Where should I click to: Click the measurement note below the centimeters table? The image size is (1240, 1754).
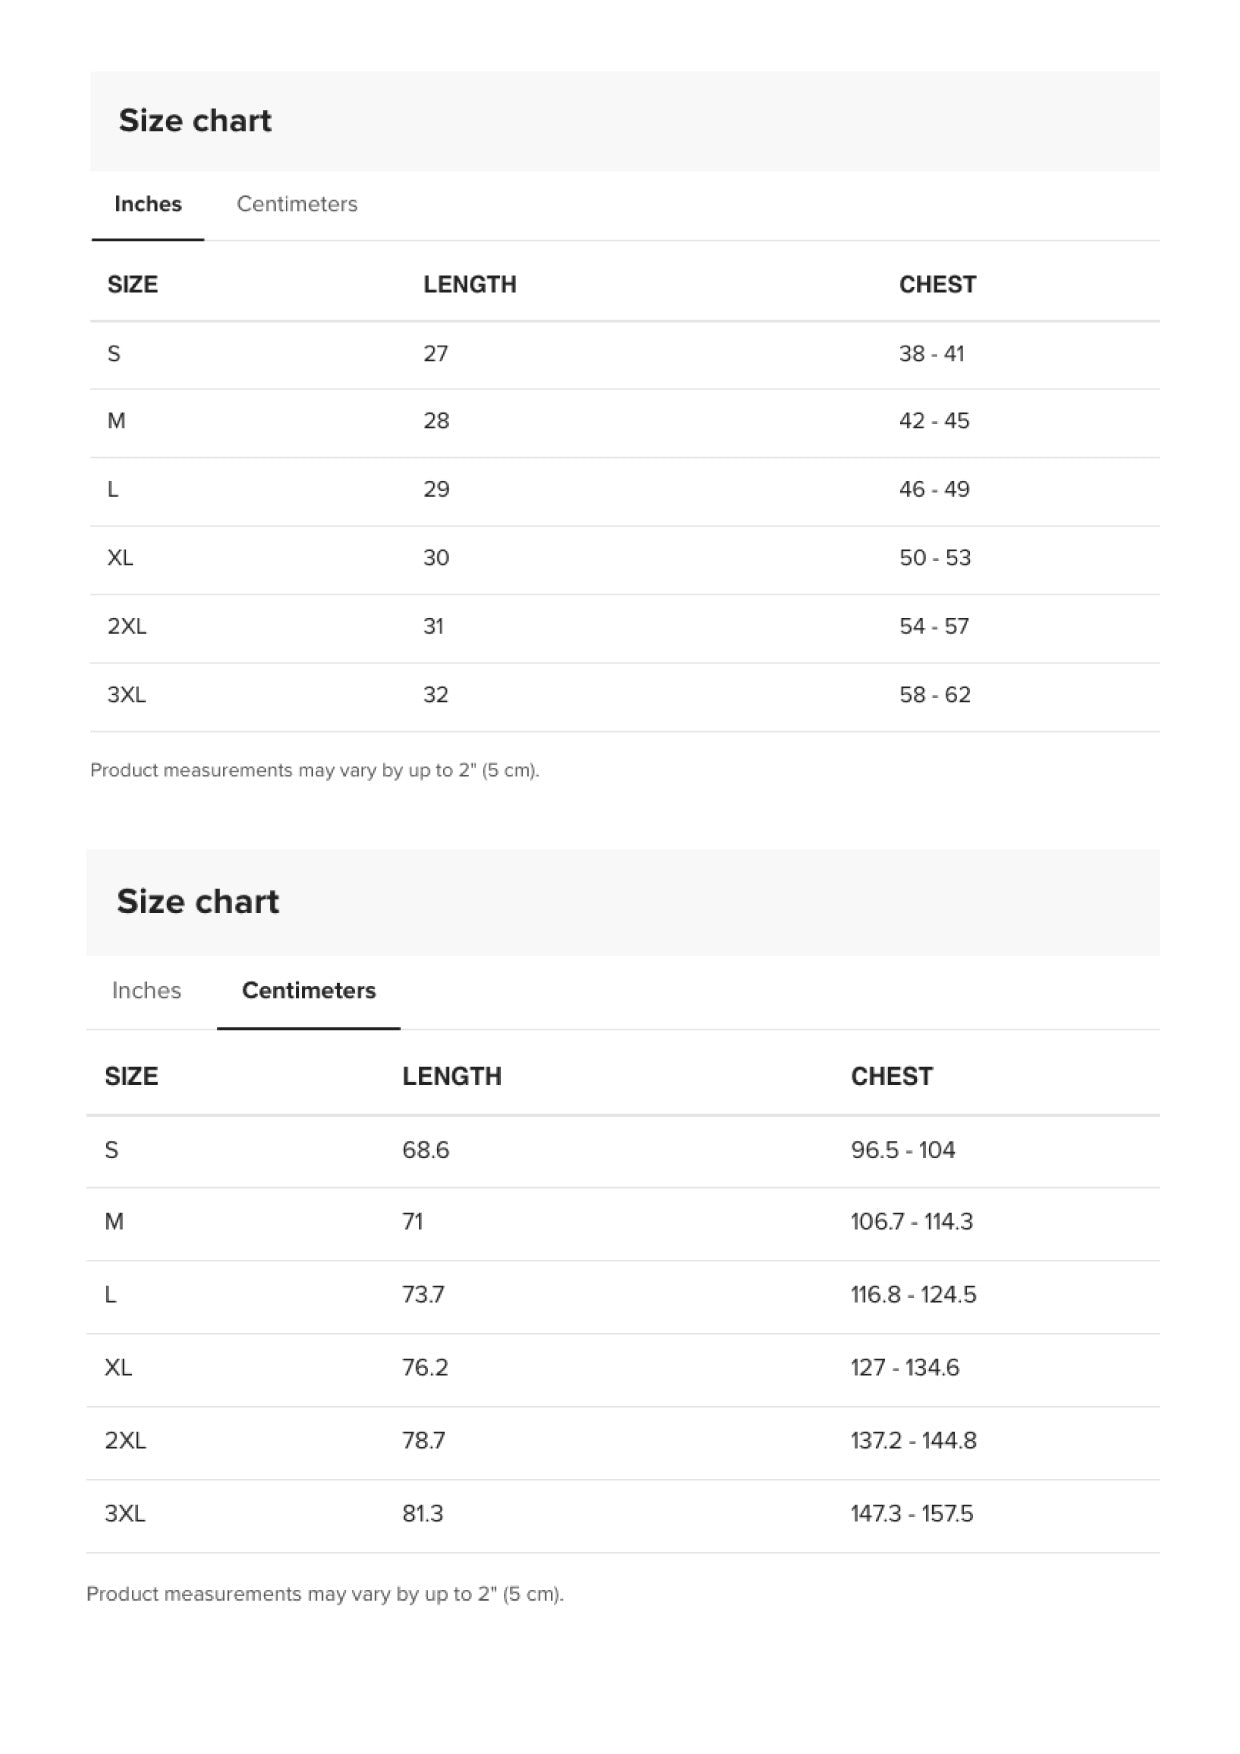click(325, 1593)
